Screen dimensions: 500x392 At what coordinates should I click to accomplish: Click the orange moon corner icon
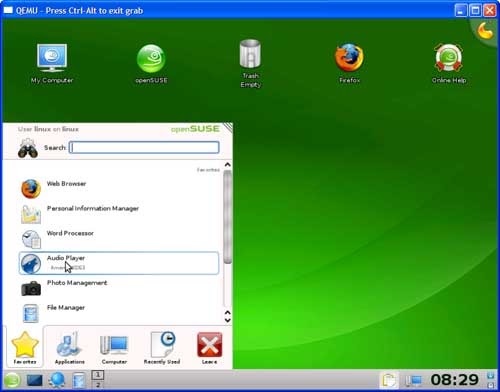click(485, 31)
